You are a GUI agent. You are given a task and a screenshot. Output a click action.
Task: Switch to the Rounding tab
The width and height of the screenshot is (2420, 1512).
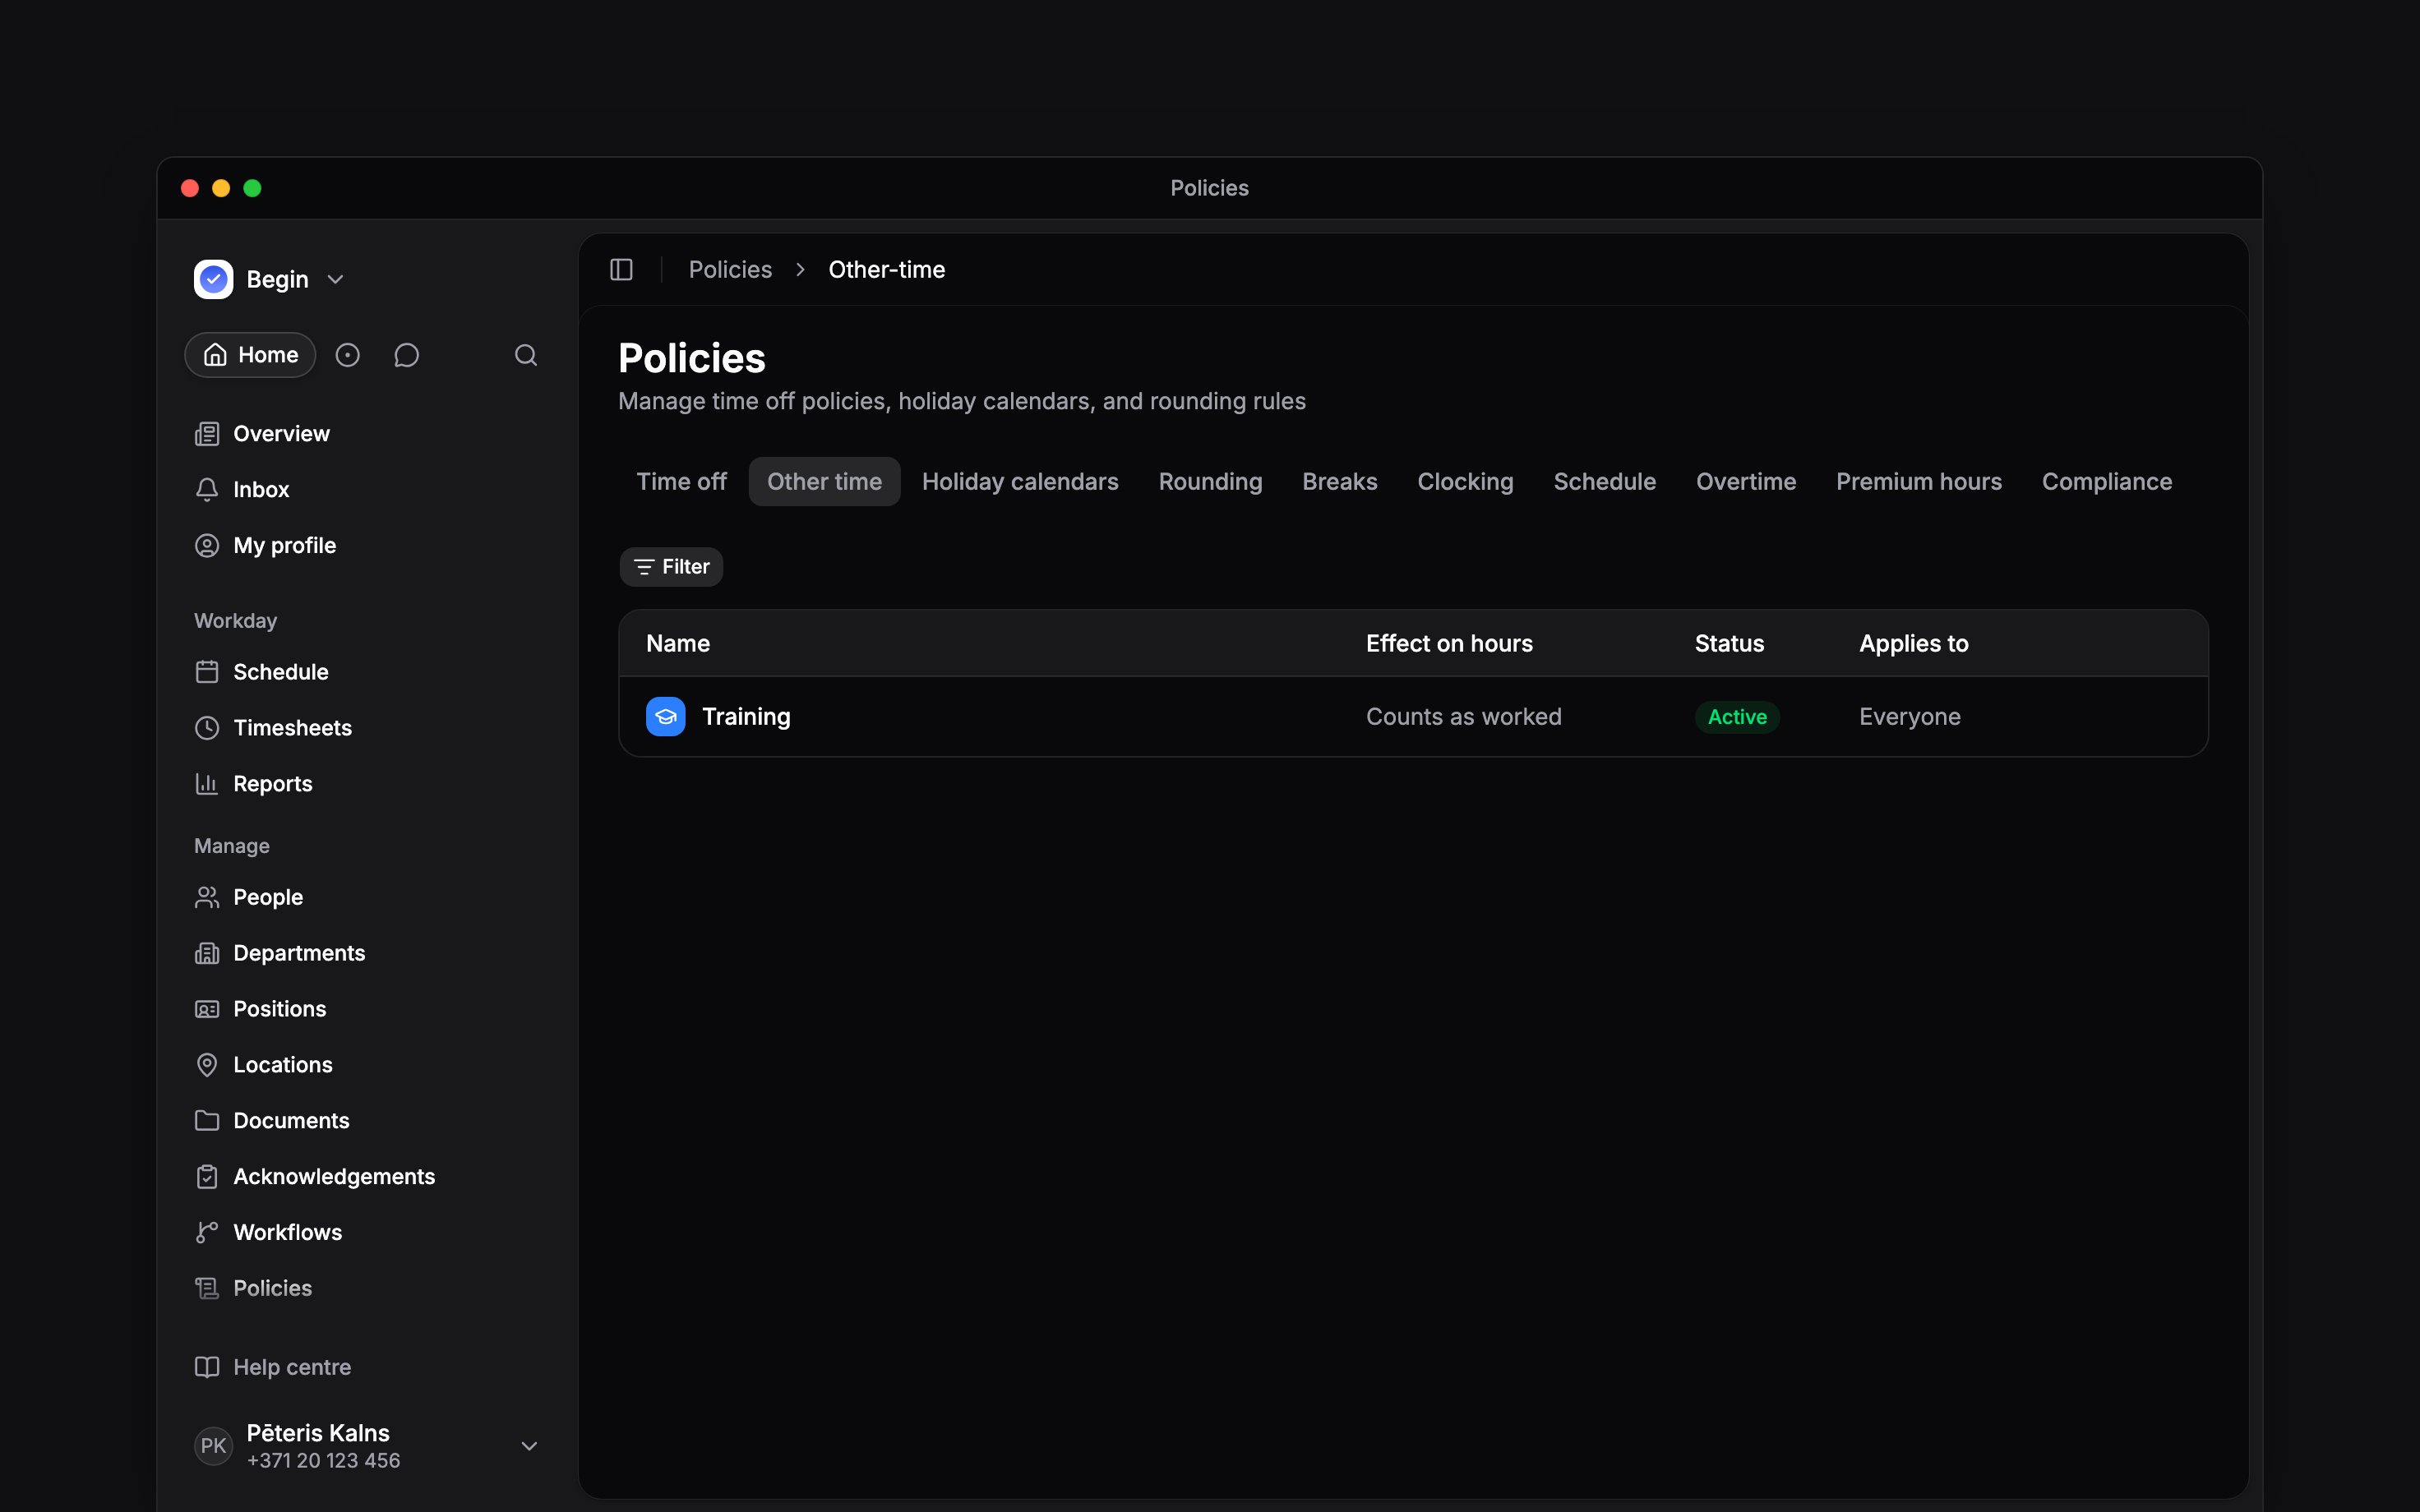tap(1210, 482)
